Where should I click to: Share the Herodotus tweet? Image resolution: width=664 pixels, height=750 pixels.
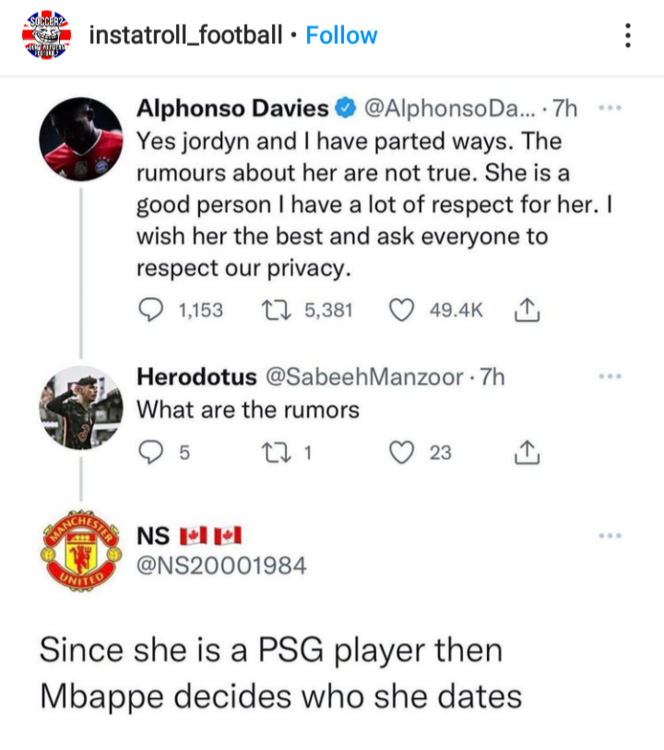pyautogui.click(x=526, y=454)
